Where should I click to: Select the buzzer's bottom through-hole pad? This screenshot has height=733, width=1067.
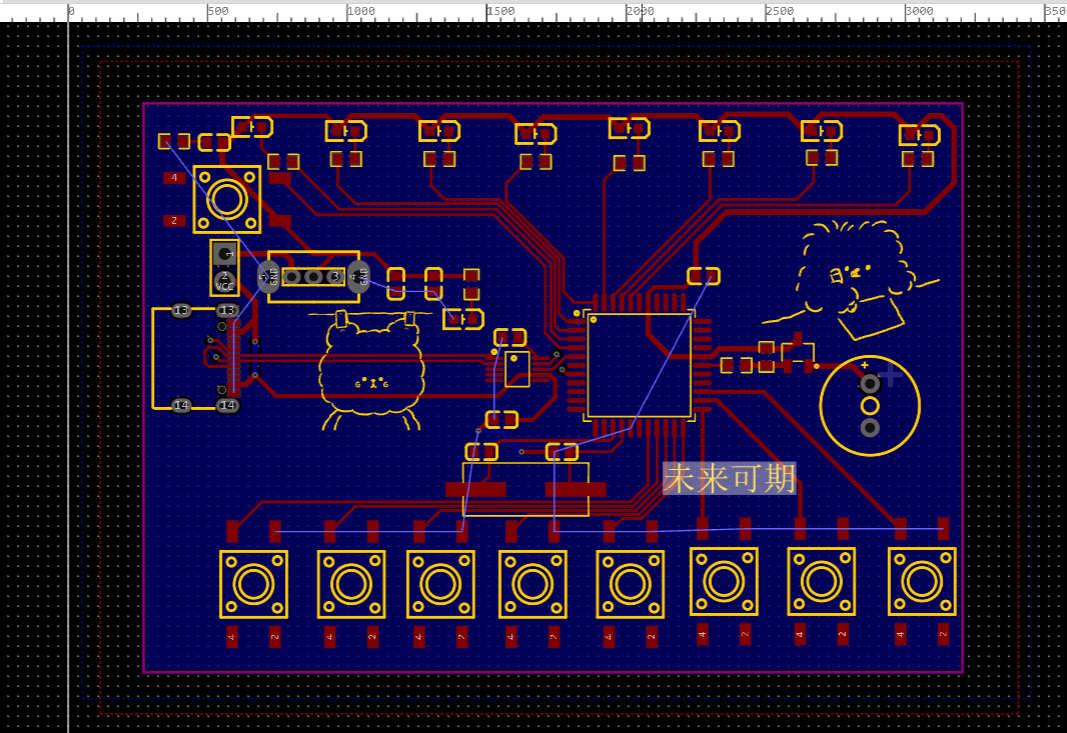pos(870,427)
